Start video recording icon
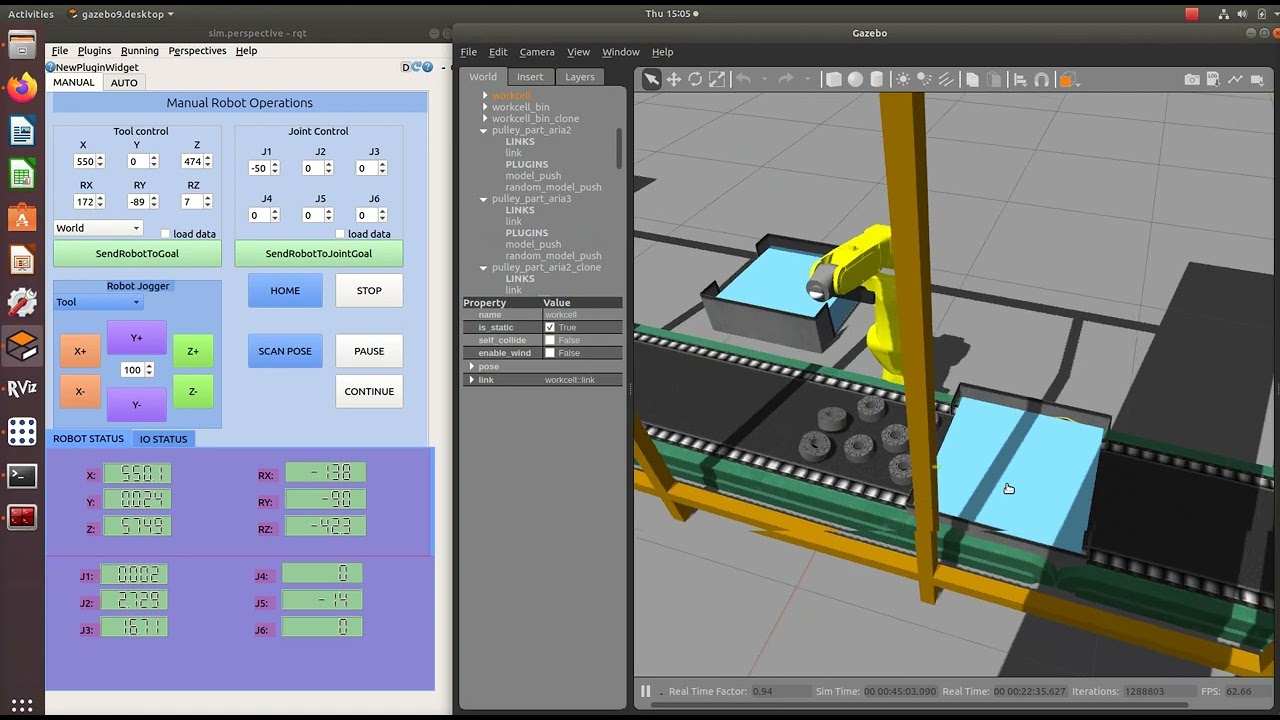The height and width of the screenshot is (720, 1280). click(1257, 80)
